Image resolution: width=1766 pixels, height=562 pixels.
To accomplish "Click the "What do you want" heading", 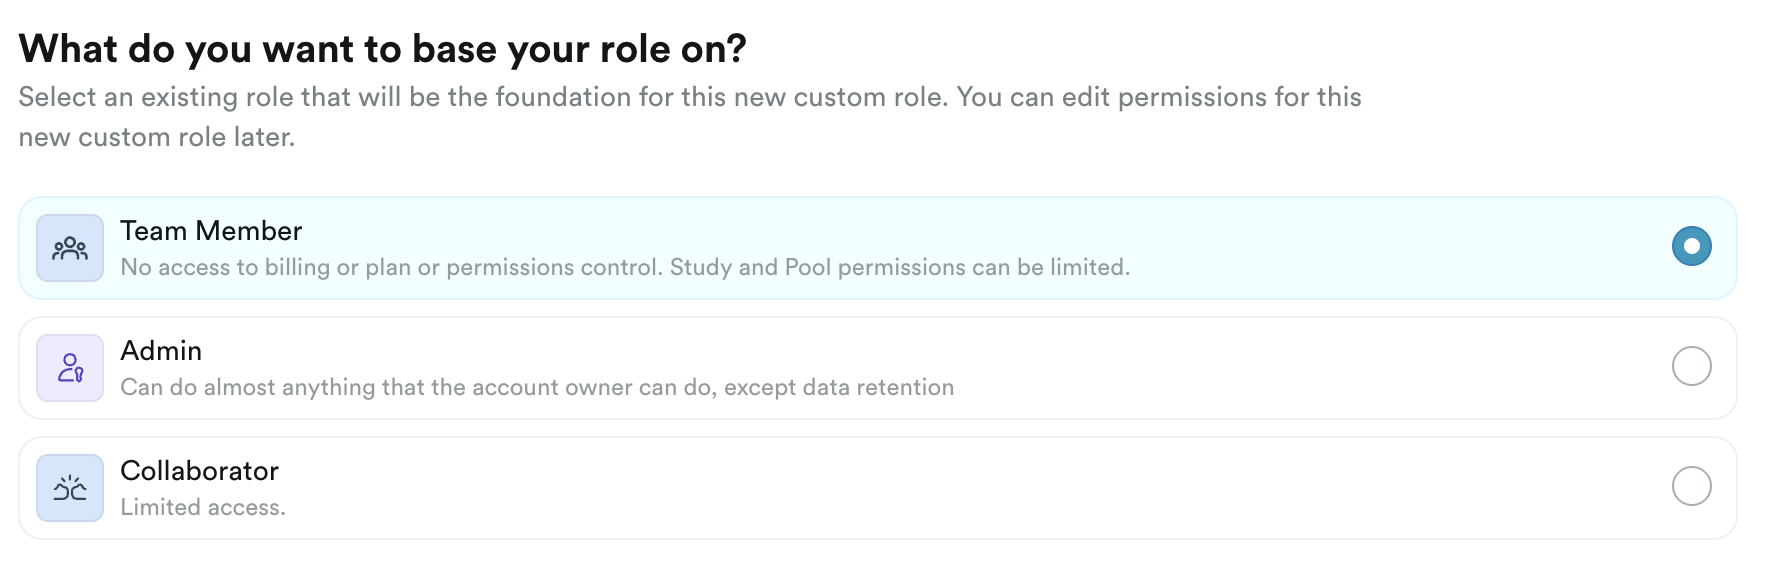I will (x=382, y=49).
